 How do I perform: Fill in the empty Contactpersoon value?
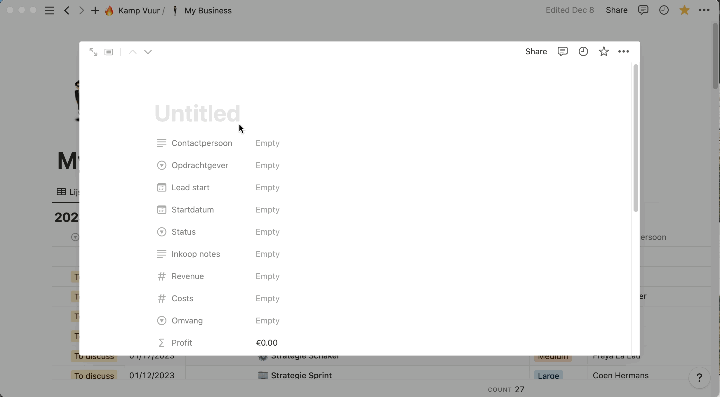click(267, 143)
